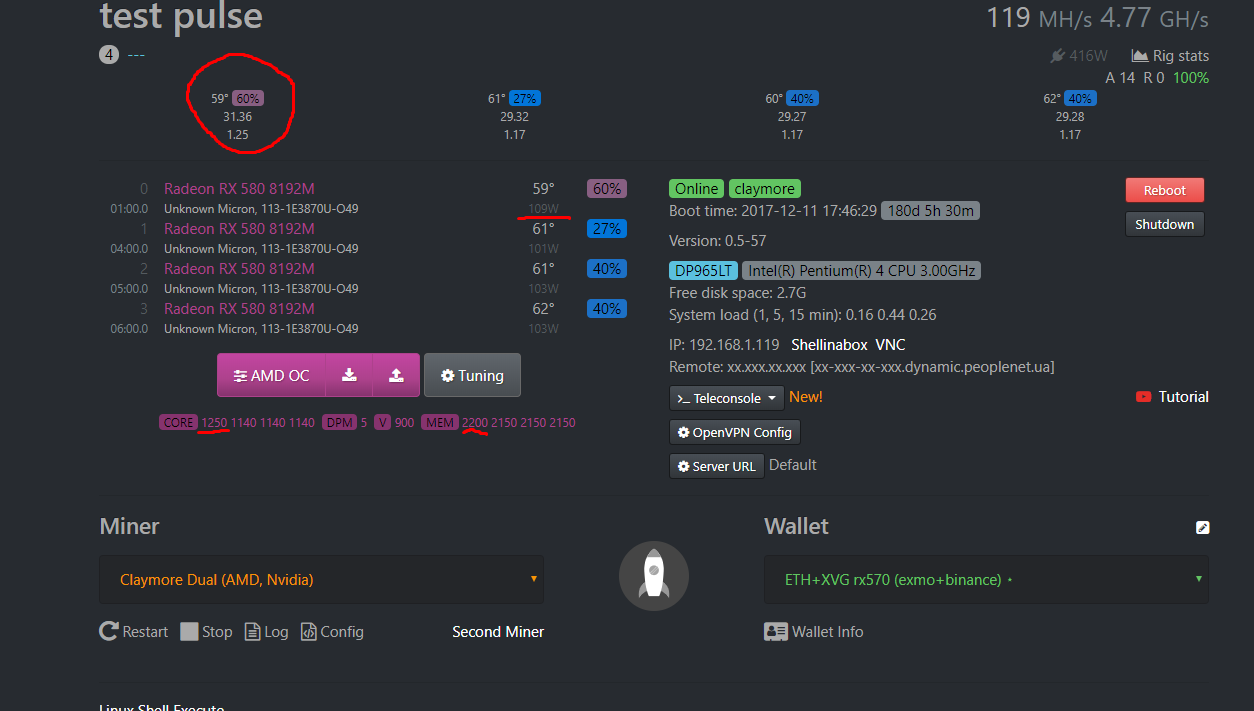Open the AMD OC settings
Image resolution: width=1254 pixels, height=711 pixels.
[x=271, y=375]
